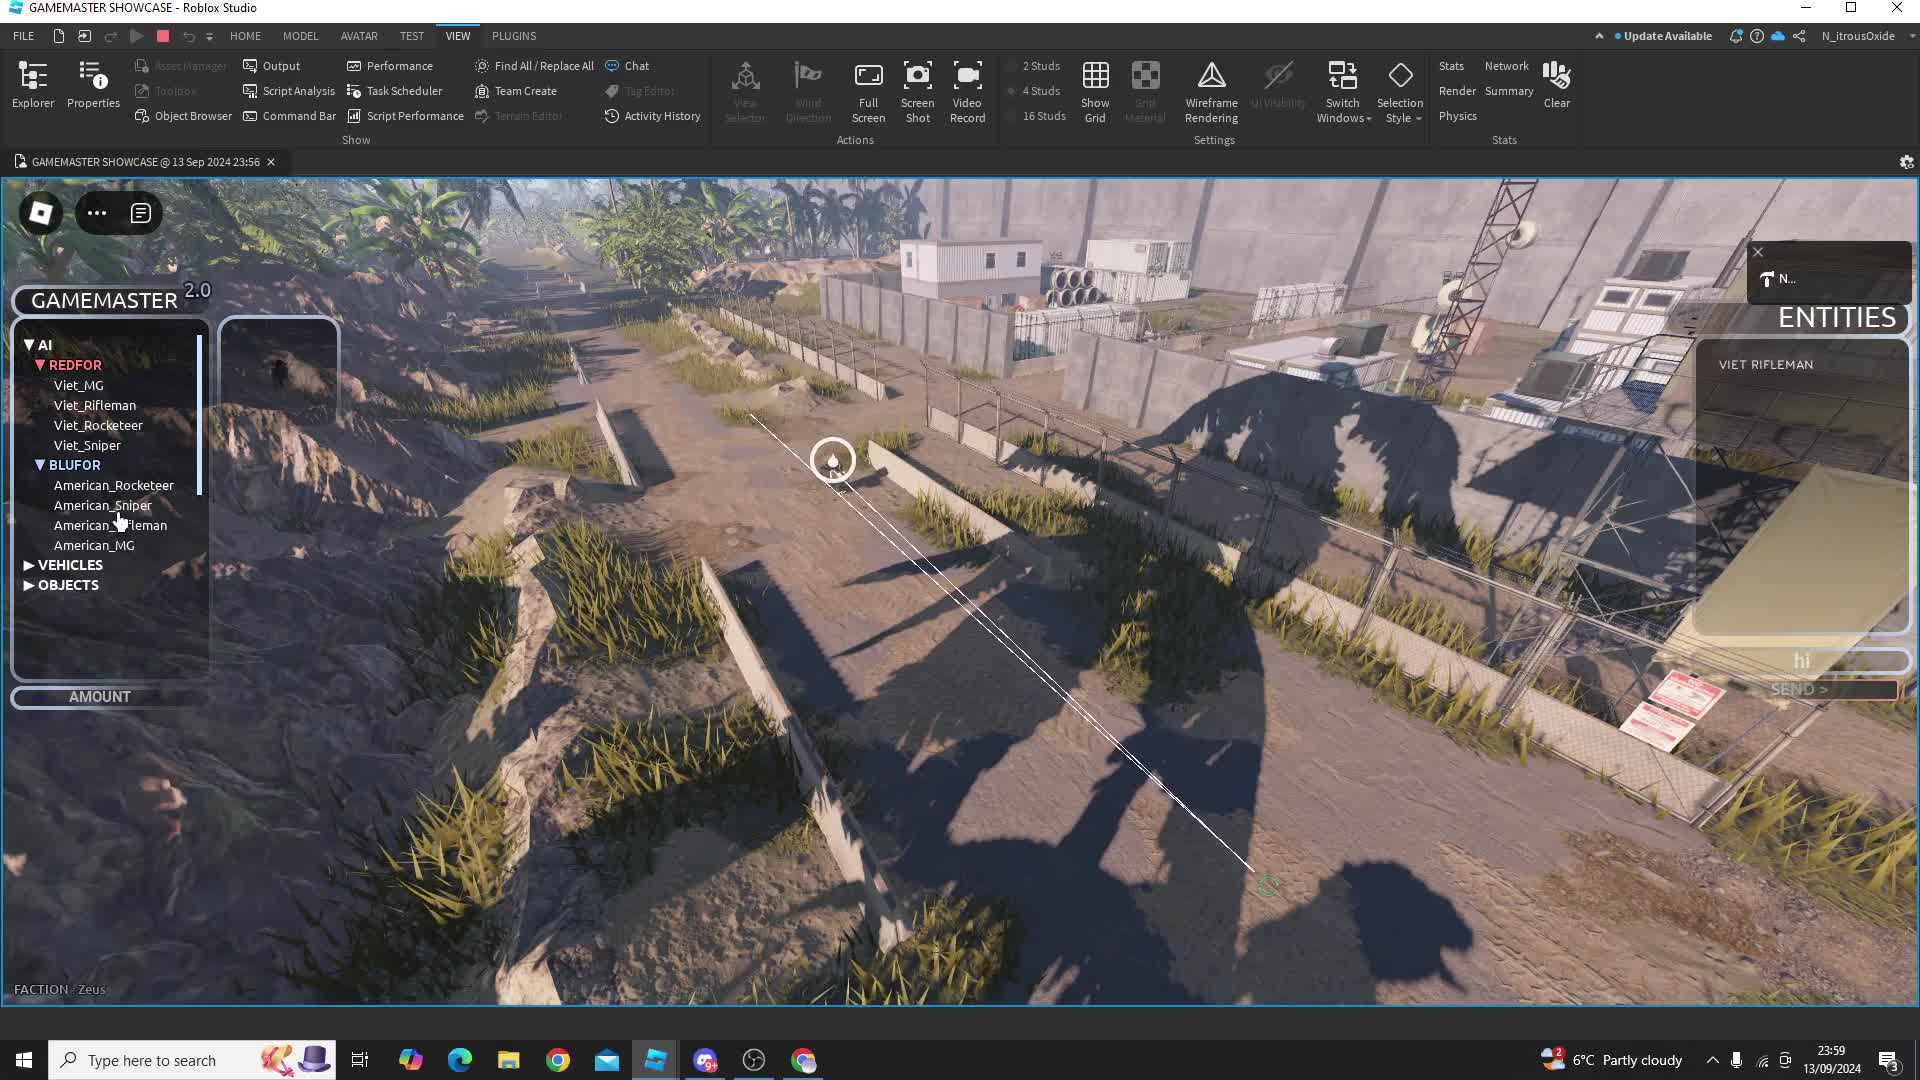The width and height of the screenshot is (1920, 1080).
Task: Open the in-game chat log icon
Action: click(141, 213)
